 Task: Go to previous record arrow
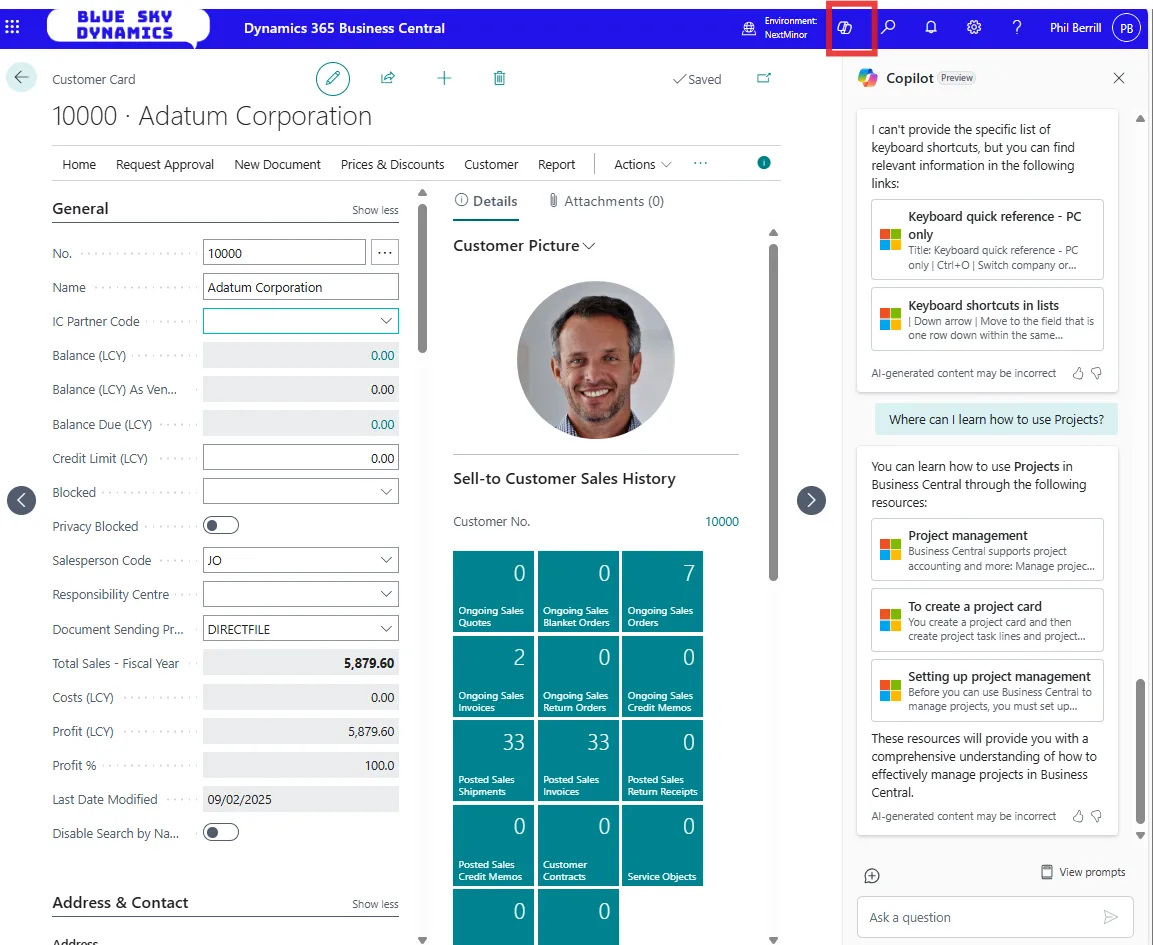21,501
